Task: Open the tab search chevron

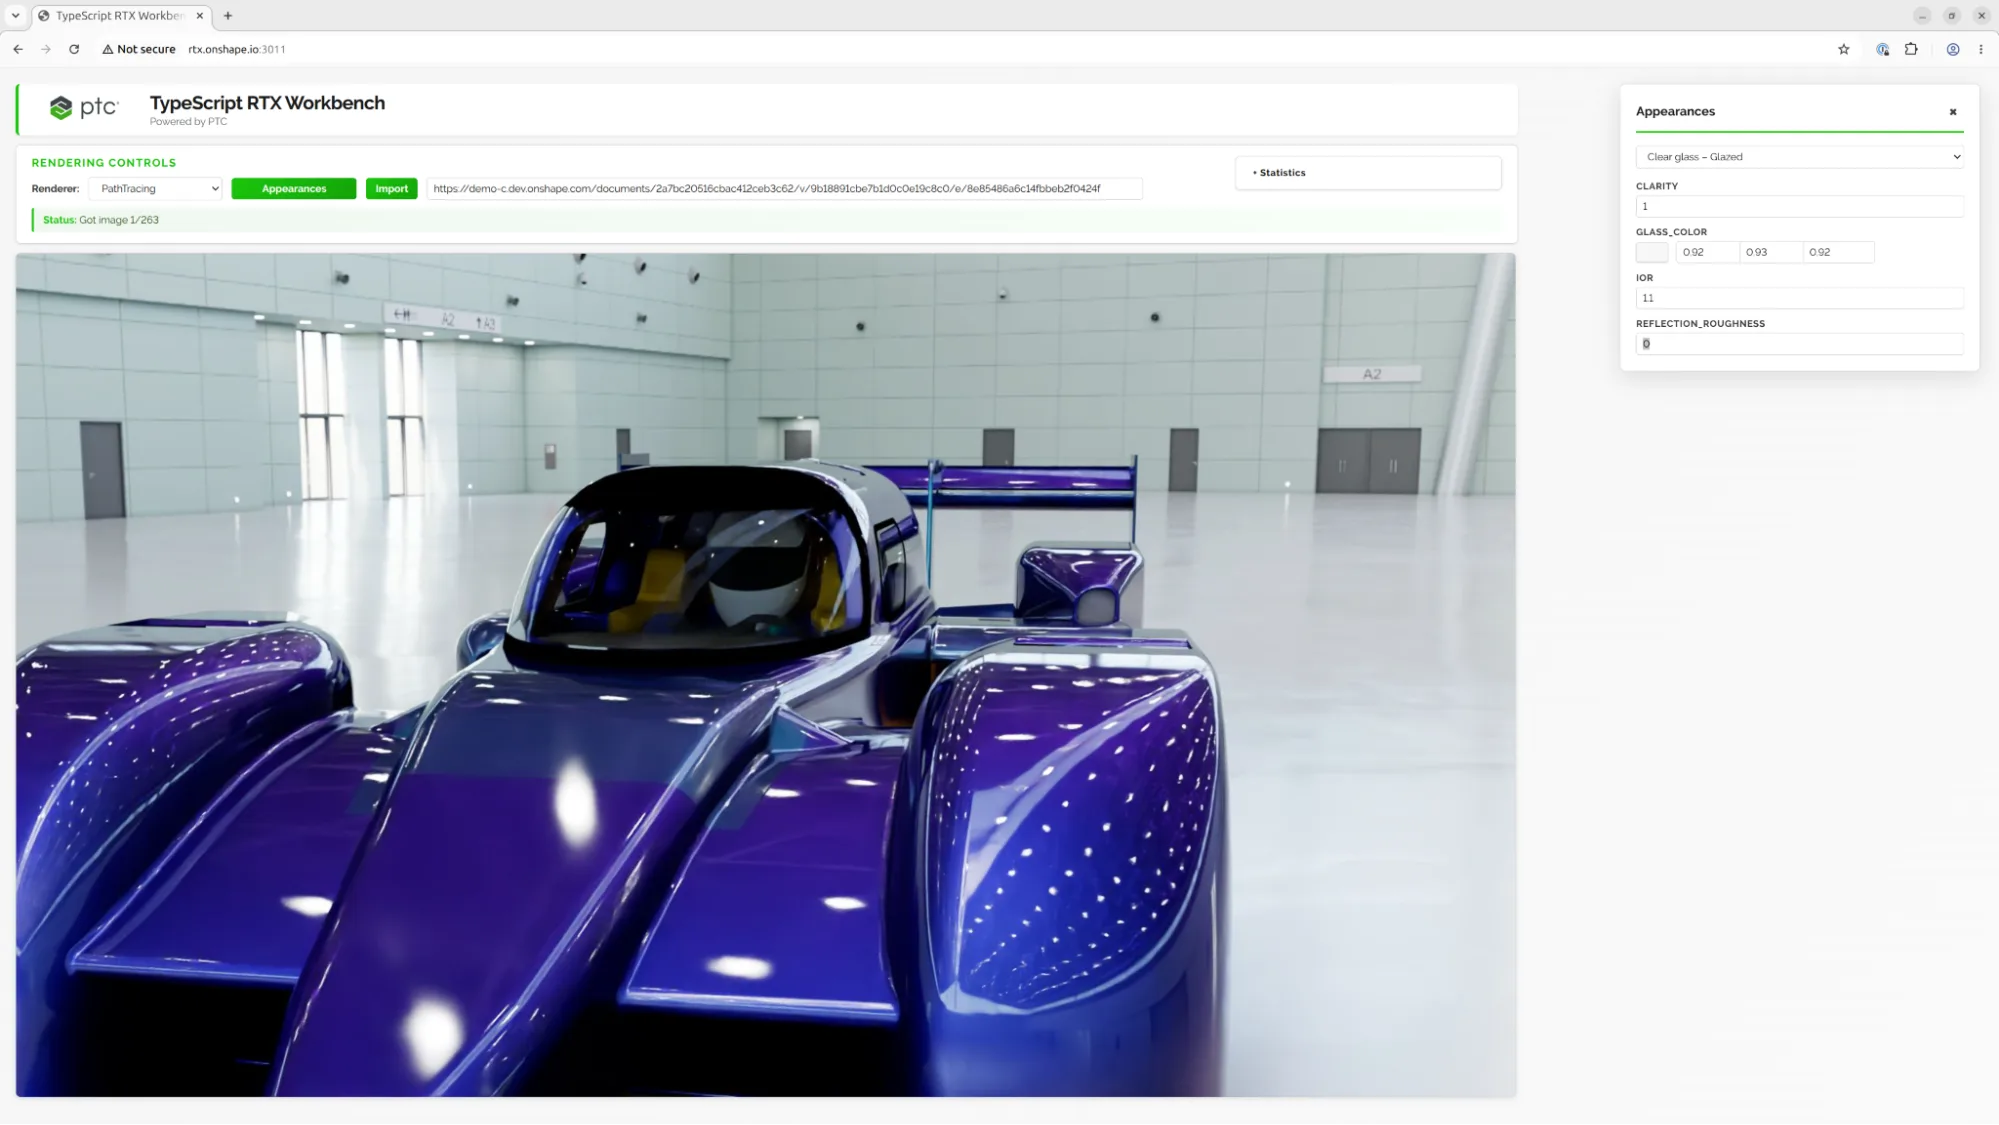Action: tap(15, 16)
